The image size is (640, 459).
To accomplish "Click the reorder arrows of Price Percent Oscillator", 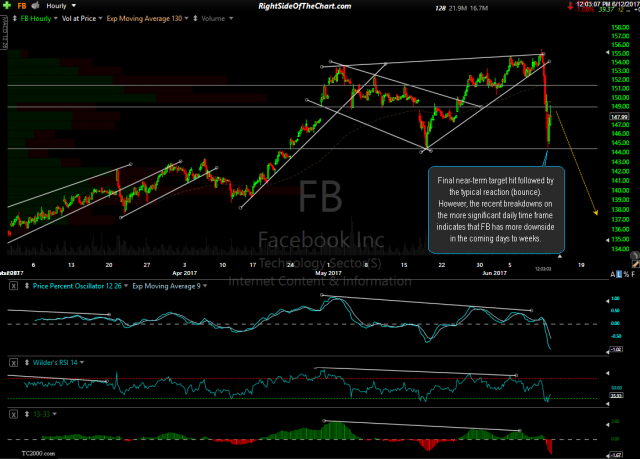I will click(x=27, y=286).
